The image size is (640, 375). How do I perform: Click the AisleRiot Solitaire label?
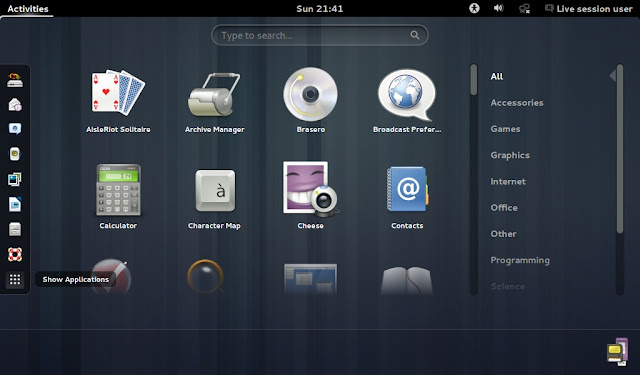[x=118, y=129]
